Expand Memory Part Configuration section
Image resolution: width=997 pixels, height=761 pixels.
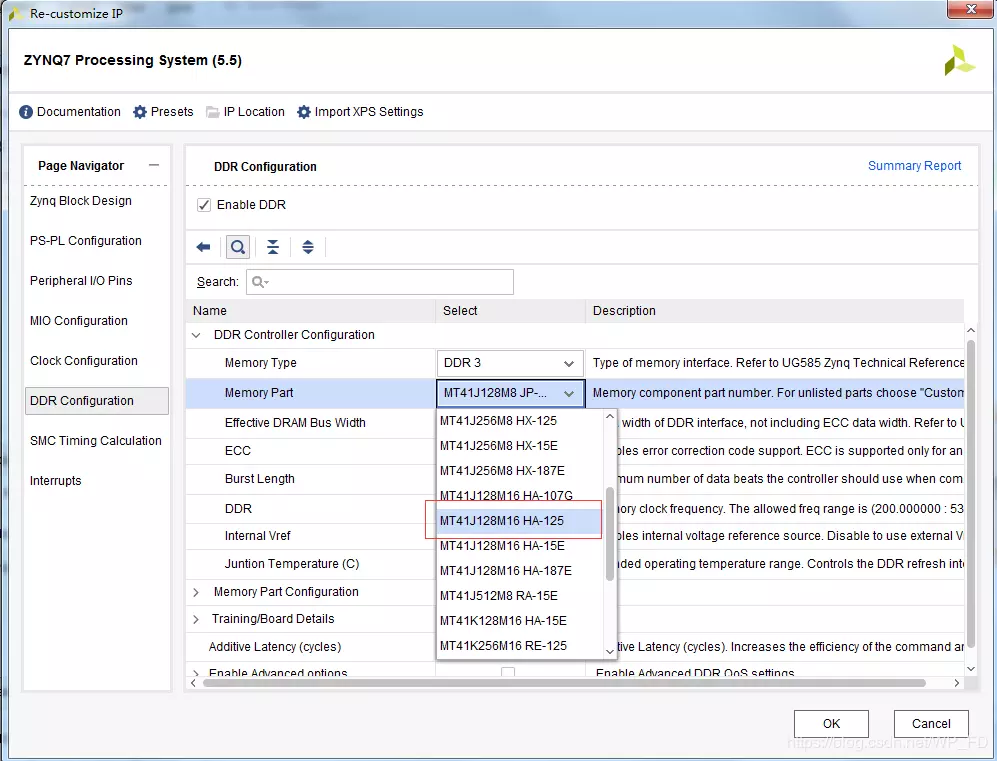(196, 592)
